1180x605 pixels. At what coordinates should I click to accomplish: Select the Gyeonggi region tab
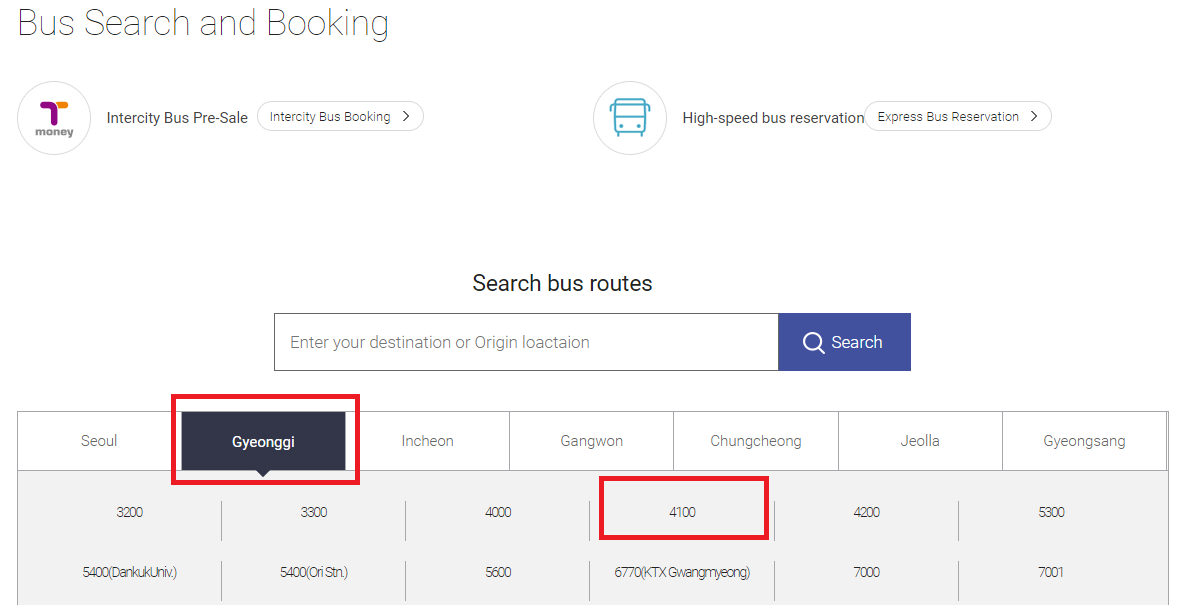[x=263, y=441]
